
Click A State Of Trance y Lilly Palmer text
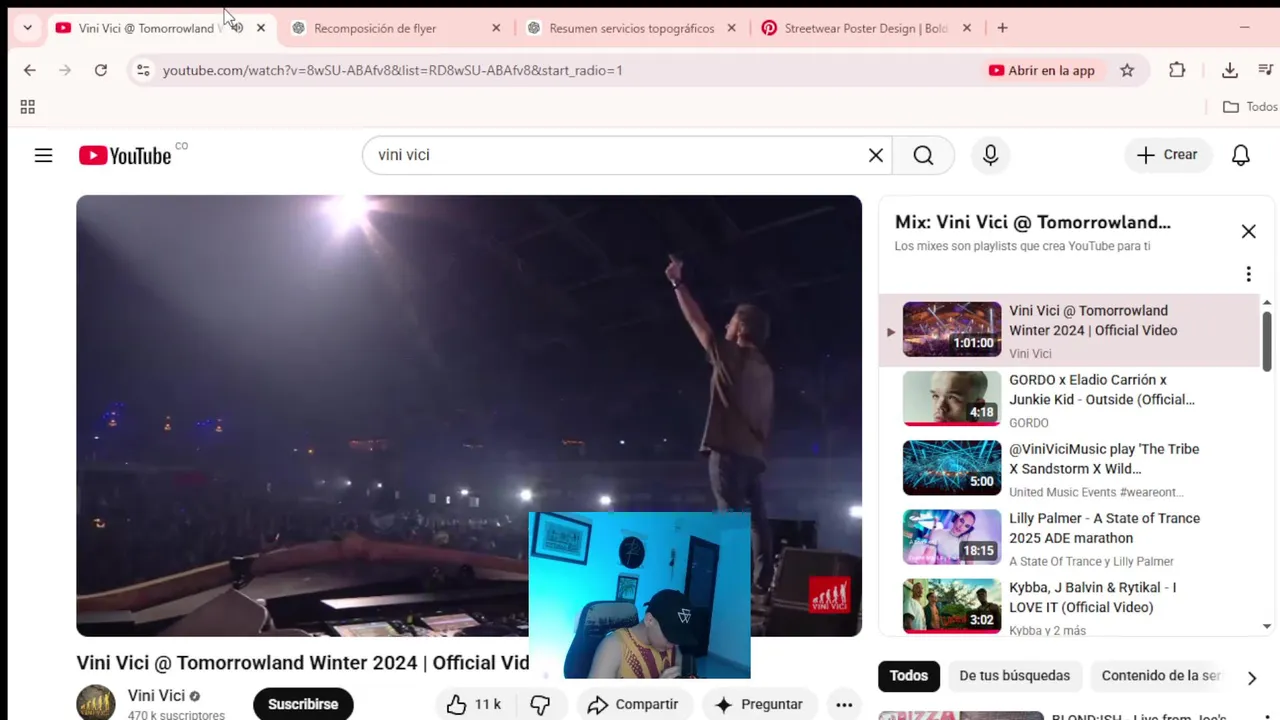(1091, 561)
